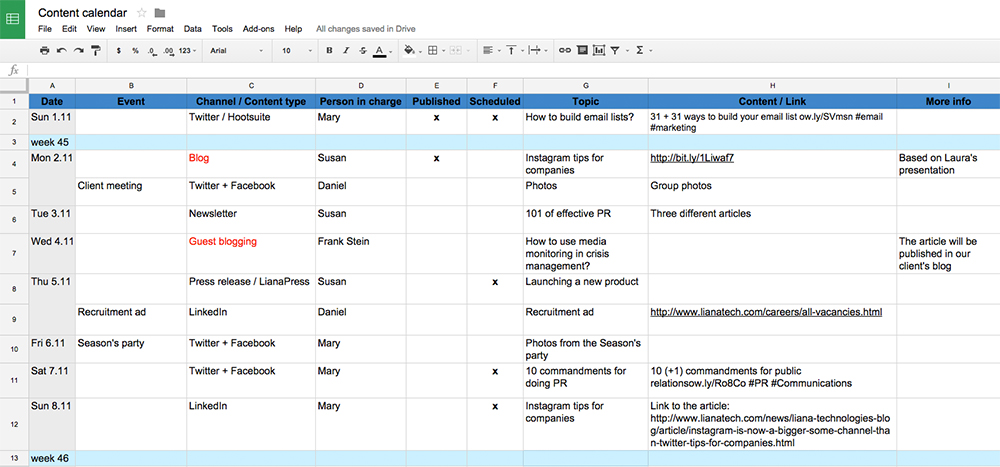Screen dimensions: 1000x467
Task: Click the Insert comment icon
Action: click(582, 50)
